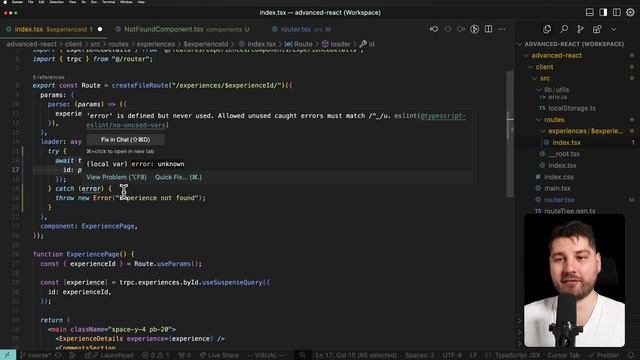640x360 pixels.
Task: Expand additional views chevron in sidebar header
Action: pyautogui.click(x=613, y=29)
